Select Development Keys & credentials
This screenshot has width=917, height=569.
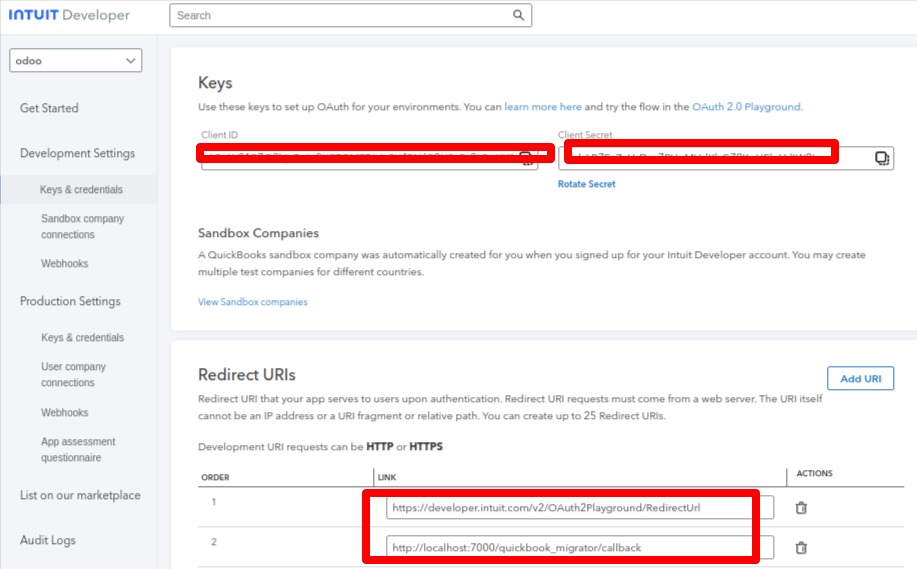tap(81, 189)
